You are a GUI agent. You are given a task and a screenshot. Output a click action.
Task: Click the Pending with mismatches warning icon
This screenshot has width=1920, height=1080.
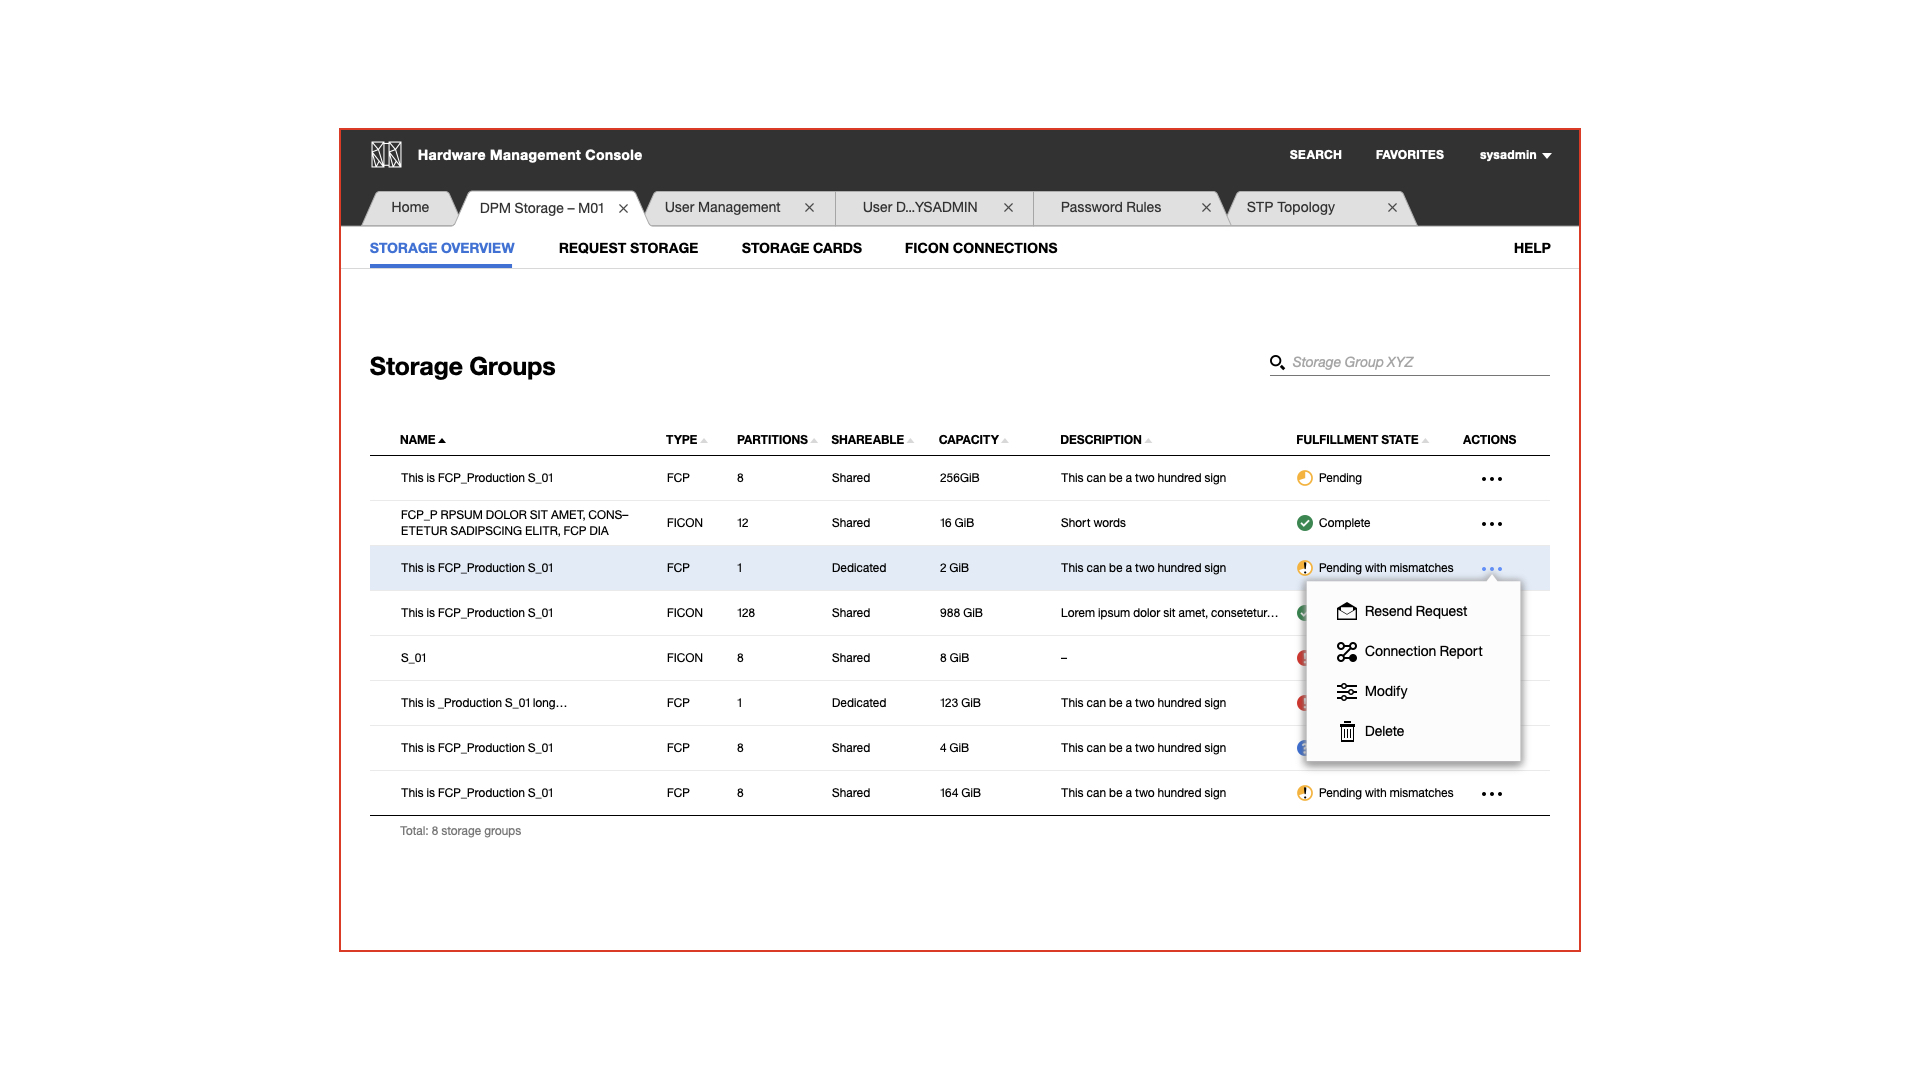point(1304,568)
